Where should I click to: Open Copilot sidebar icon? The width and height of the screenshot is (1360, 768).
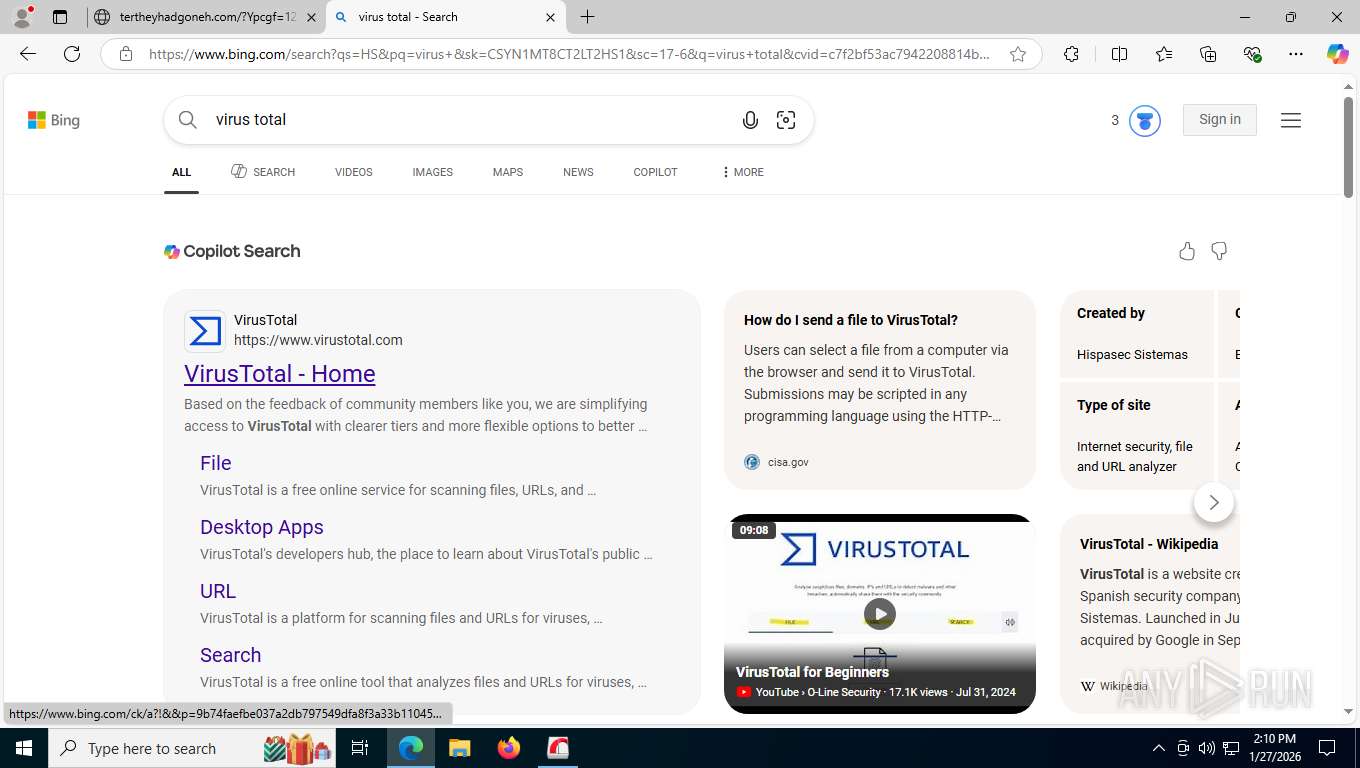(1338, 54)
